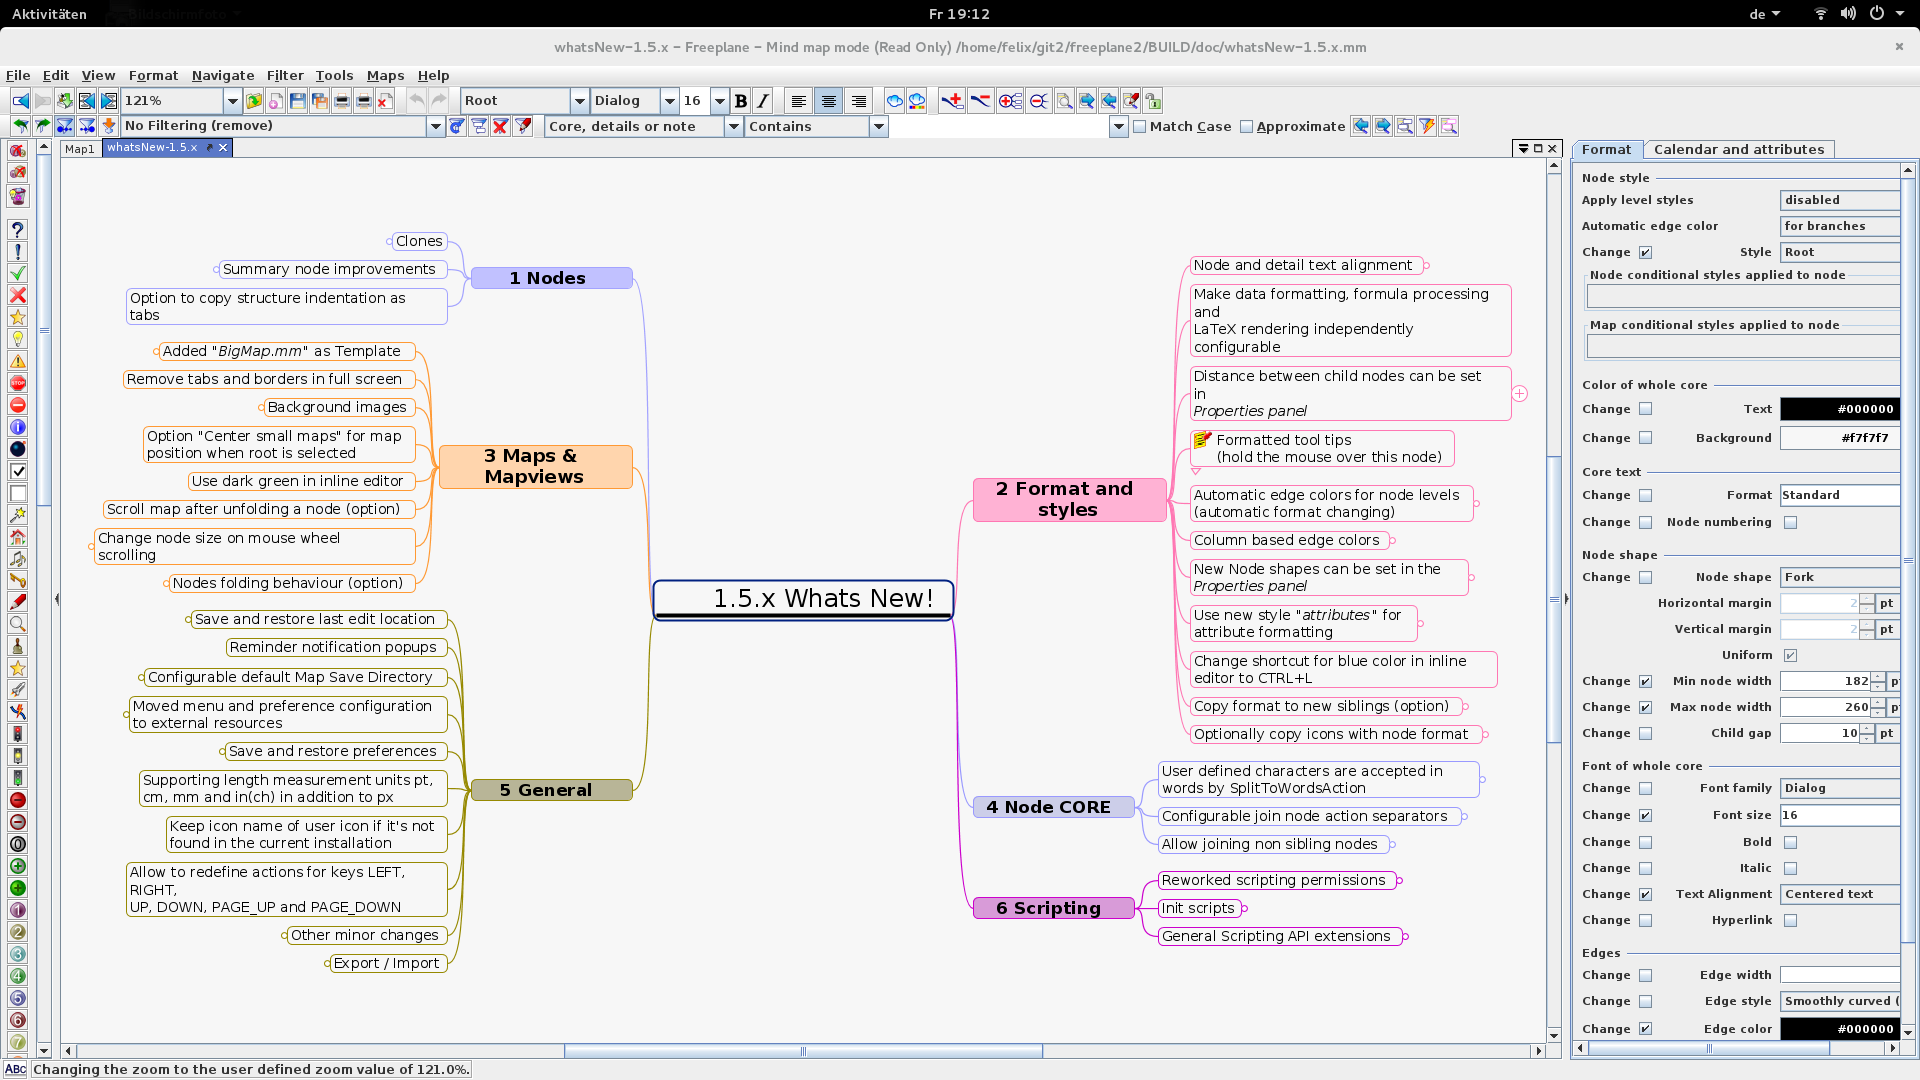Switch to the Calendar and attributes tab
1920x1080 pixels.
[1739, 148]
